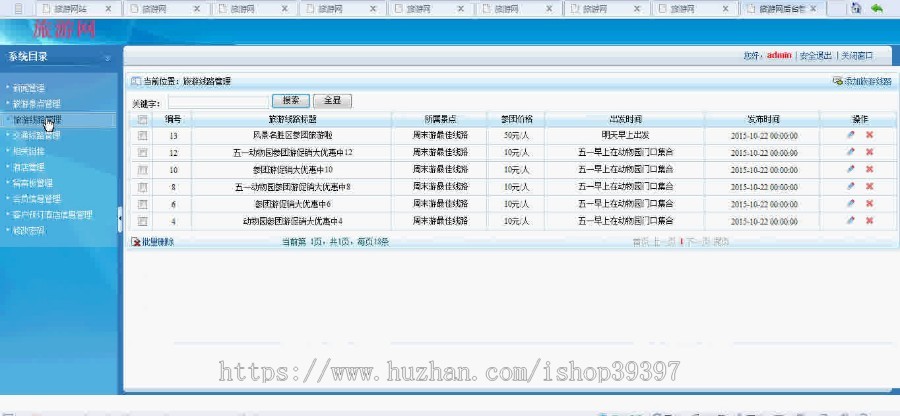
Task: Tick the checkbox for route 10
Action: pos(143,170)
